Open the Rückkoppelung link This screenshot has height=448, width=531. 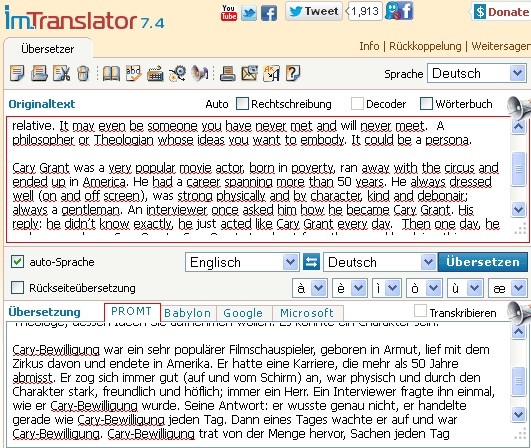[x=425, y=46]
